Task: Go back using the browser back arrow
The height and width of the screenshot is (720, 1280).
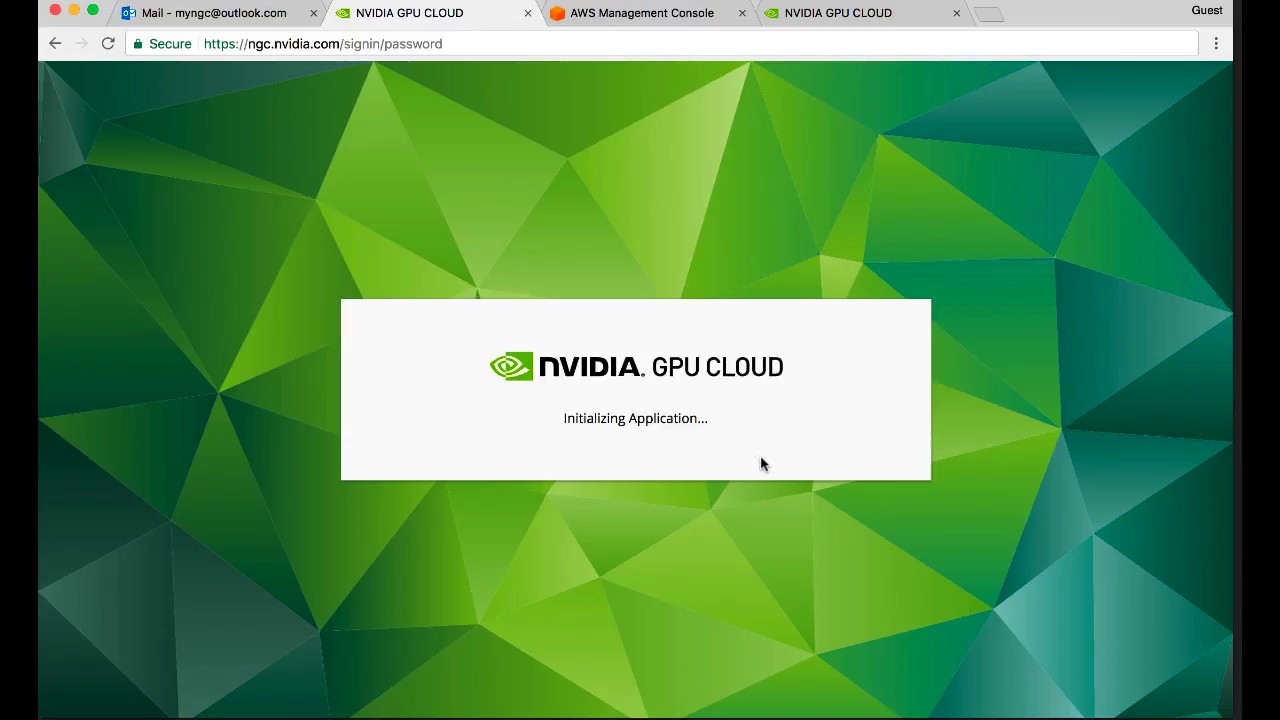Action: coord(55,44)
